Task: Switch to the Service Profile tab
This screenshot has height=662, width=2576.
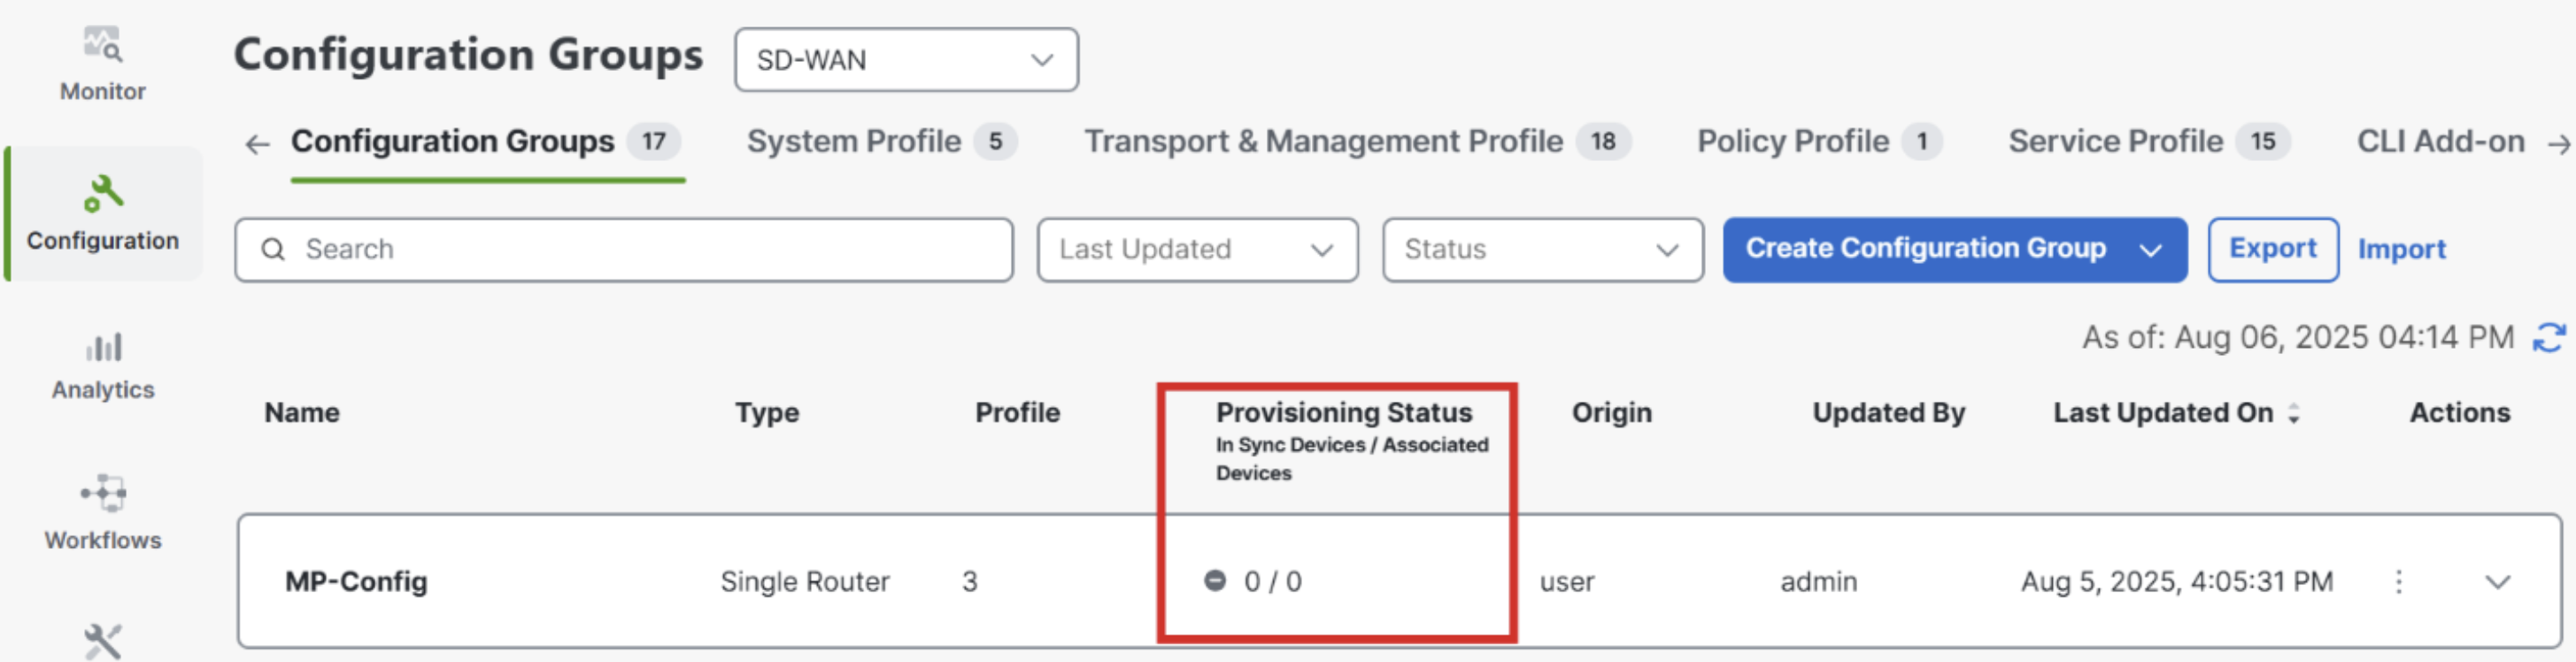Action: click(x=2149, y=142)
